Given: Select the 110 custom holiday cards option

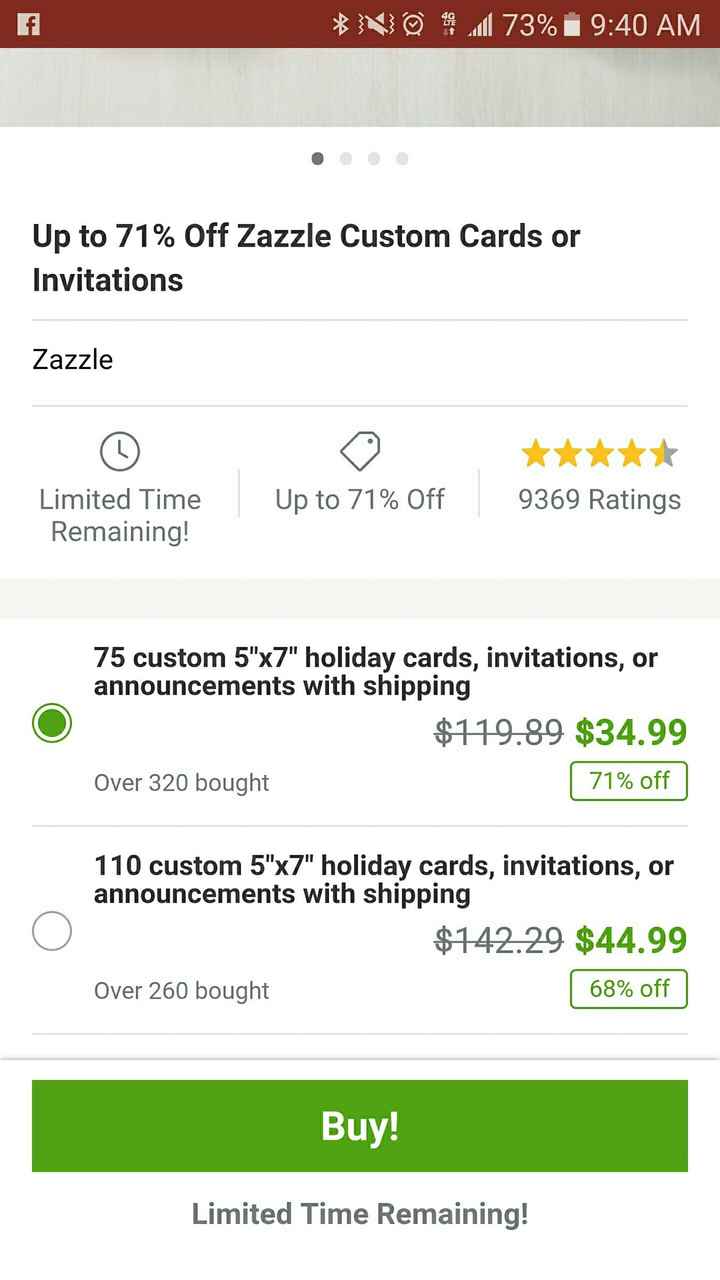Looking at the screenshot, I should [x=52, y=931].
